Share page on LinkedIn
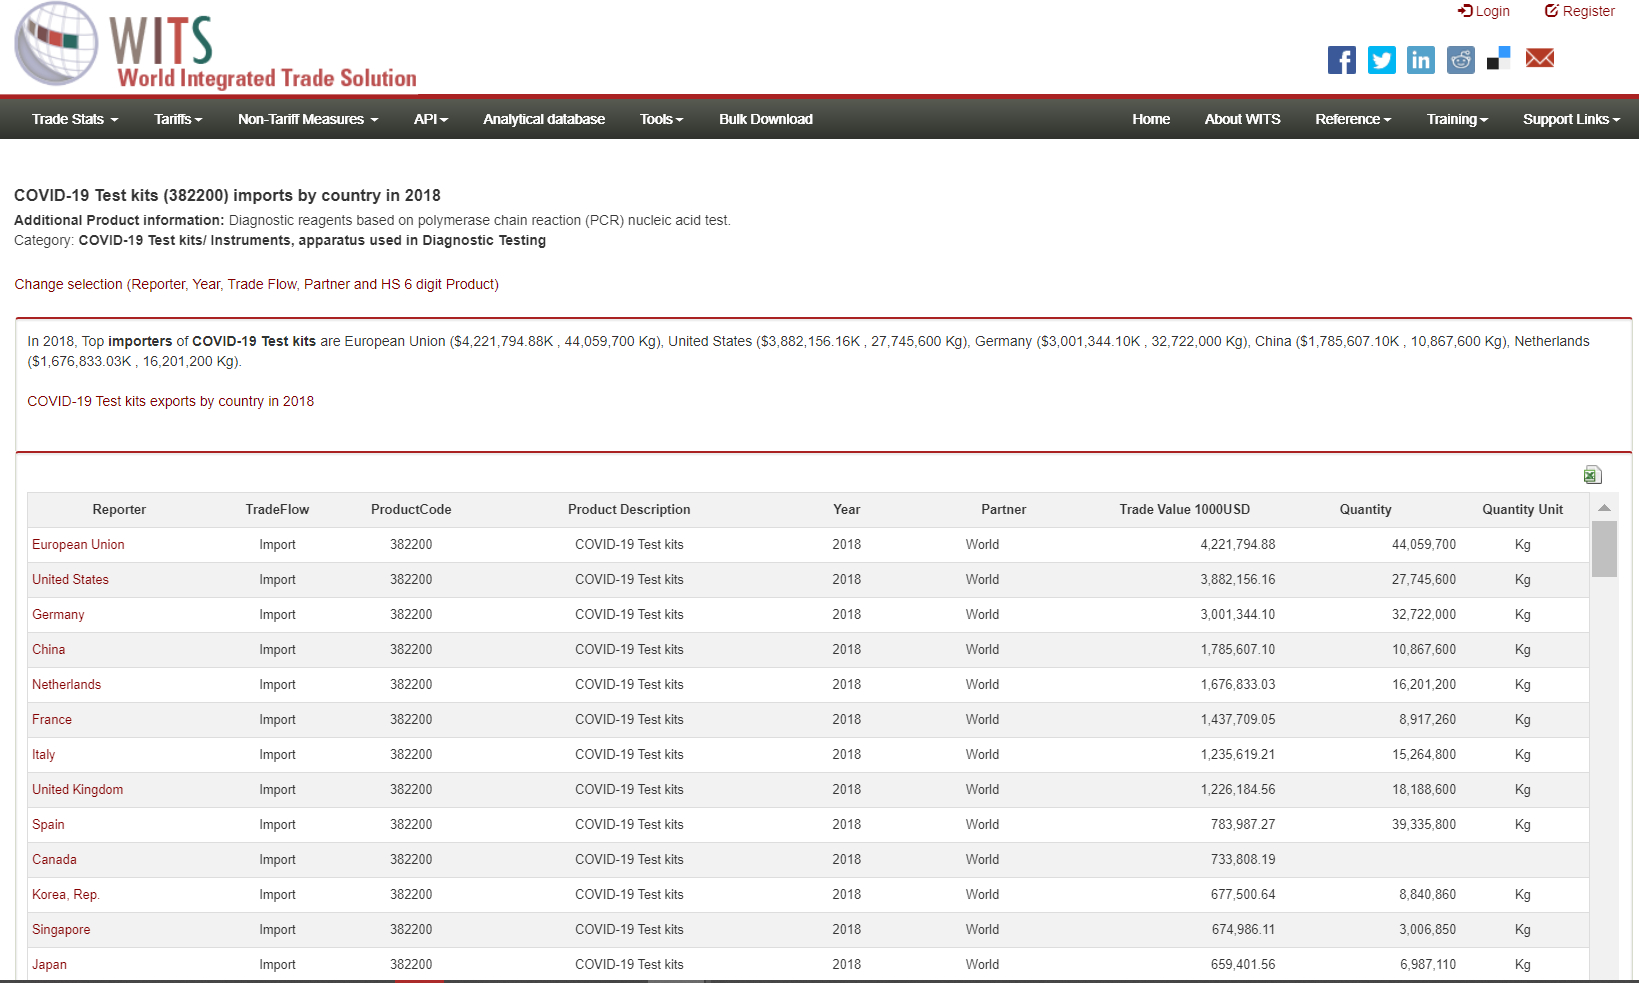Viewport: 1639px width, 983px height. [x=1420, y=60]
